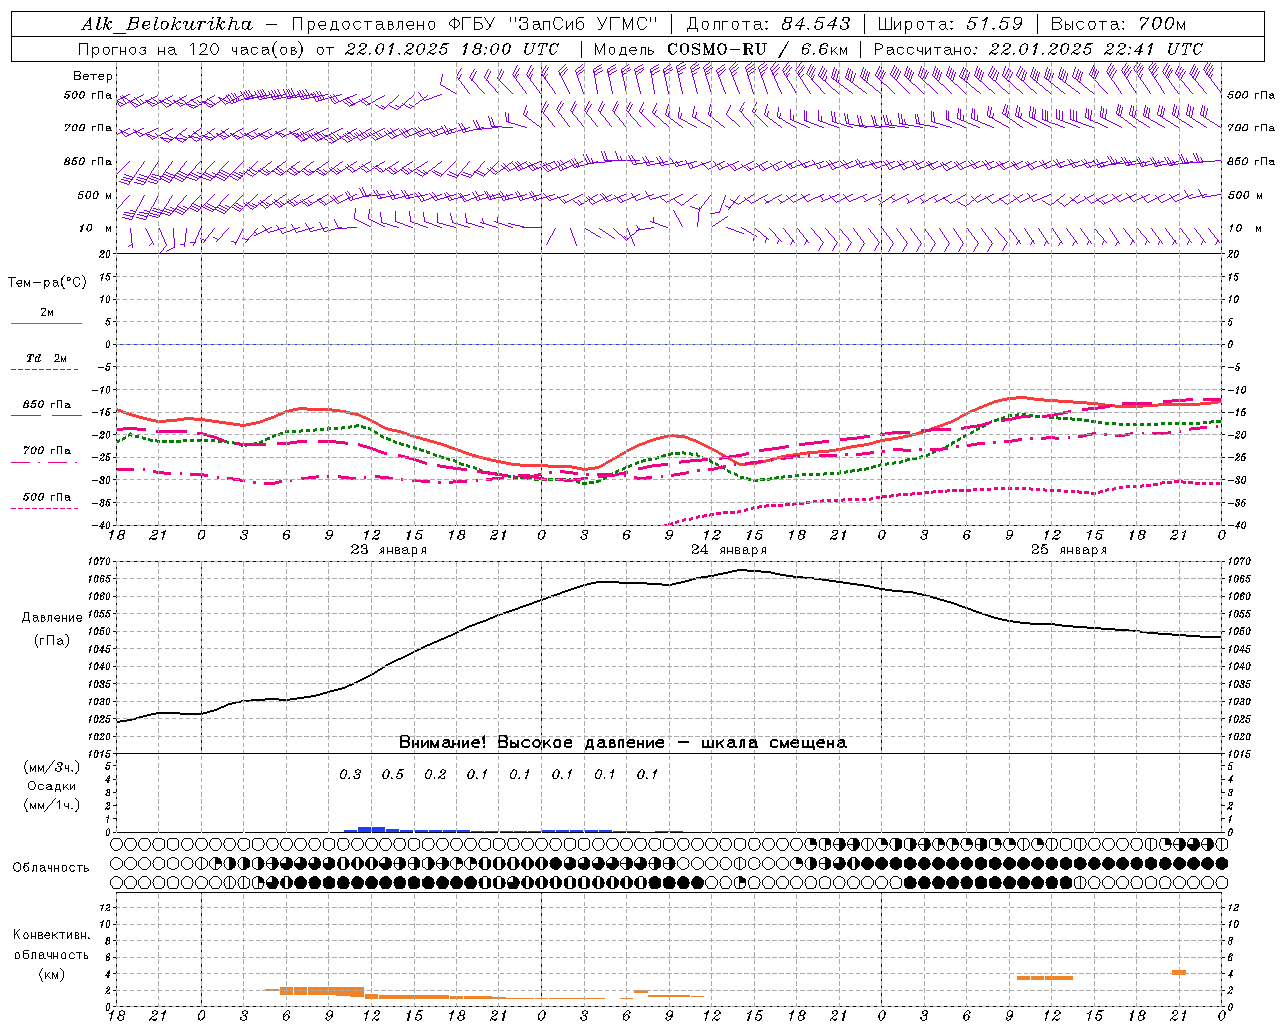1280x1024 pixels.
Task: Click the (мм/3ч.) precipitation unit label
Action: pos(51,767)
